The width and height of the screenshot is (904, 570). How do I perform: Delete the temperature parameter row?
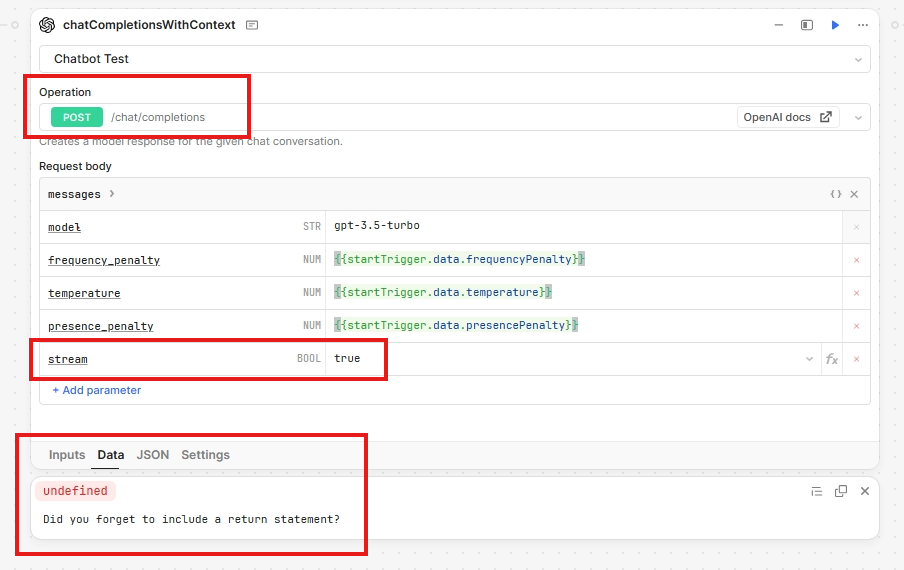856,293
